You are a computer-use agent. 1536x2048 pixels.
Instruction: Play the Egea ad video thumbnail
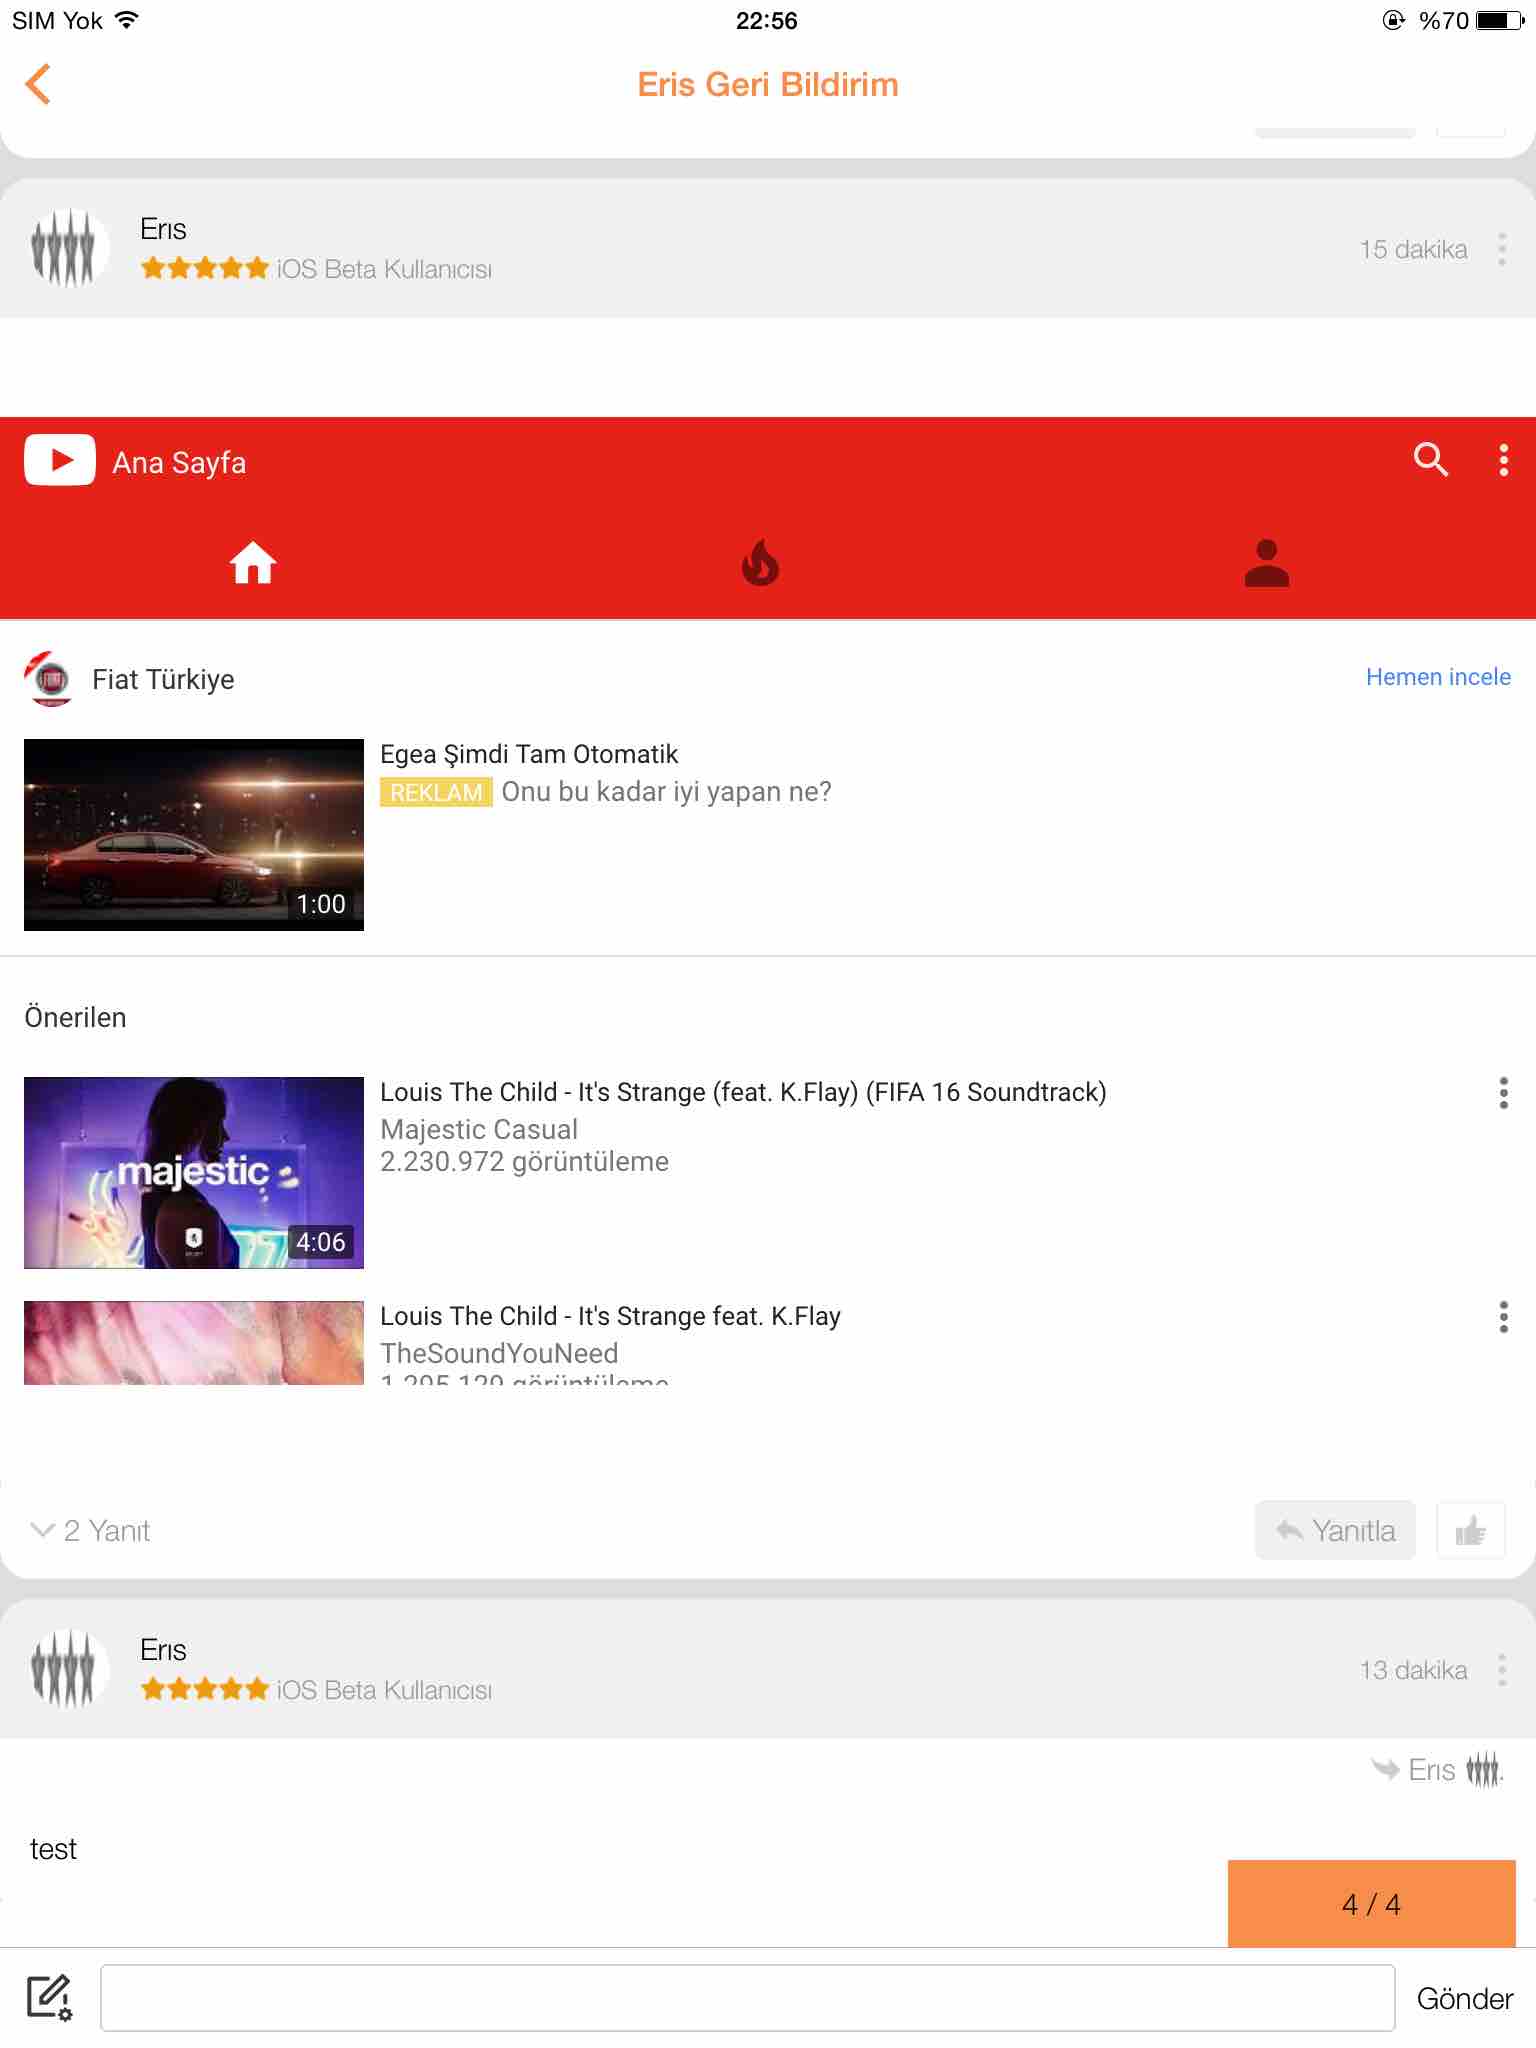click(x=194, y=835)
